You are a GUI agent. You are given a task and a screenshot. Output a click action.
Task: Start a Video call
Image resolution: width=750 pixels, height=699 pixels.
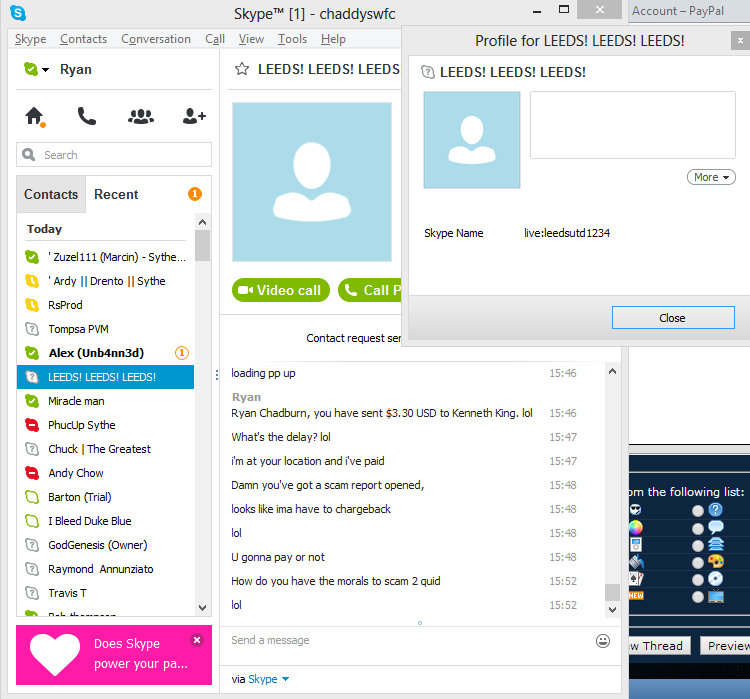281,290
